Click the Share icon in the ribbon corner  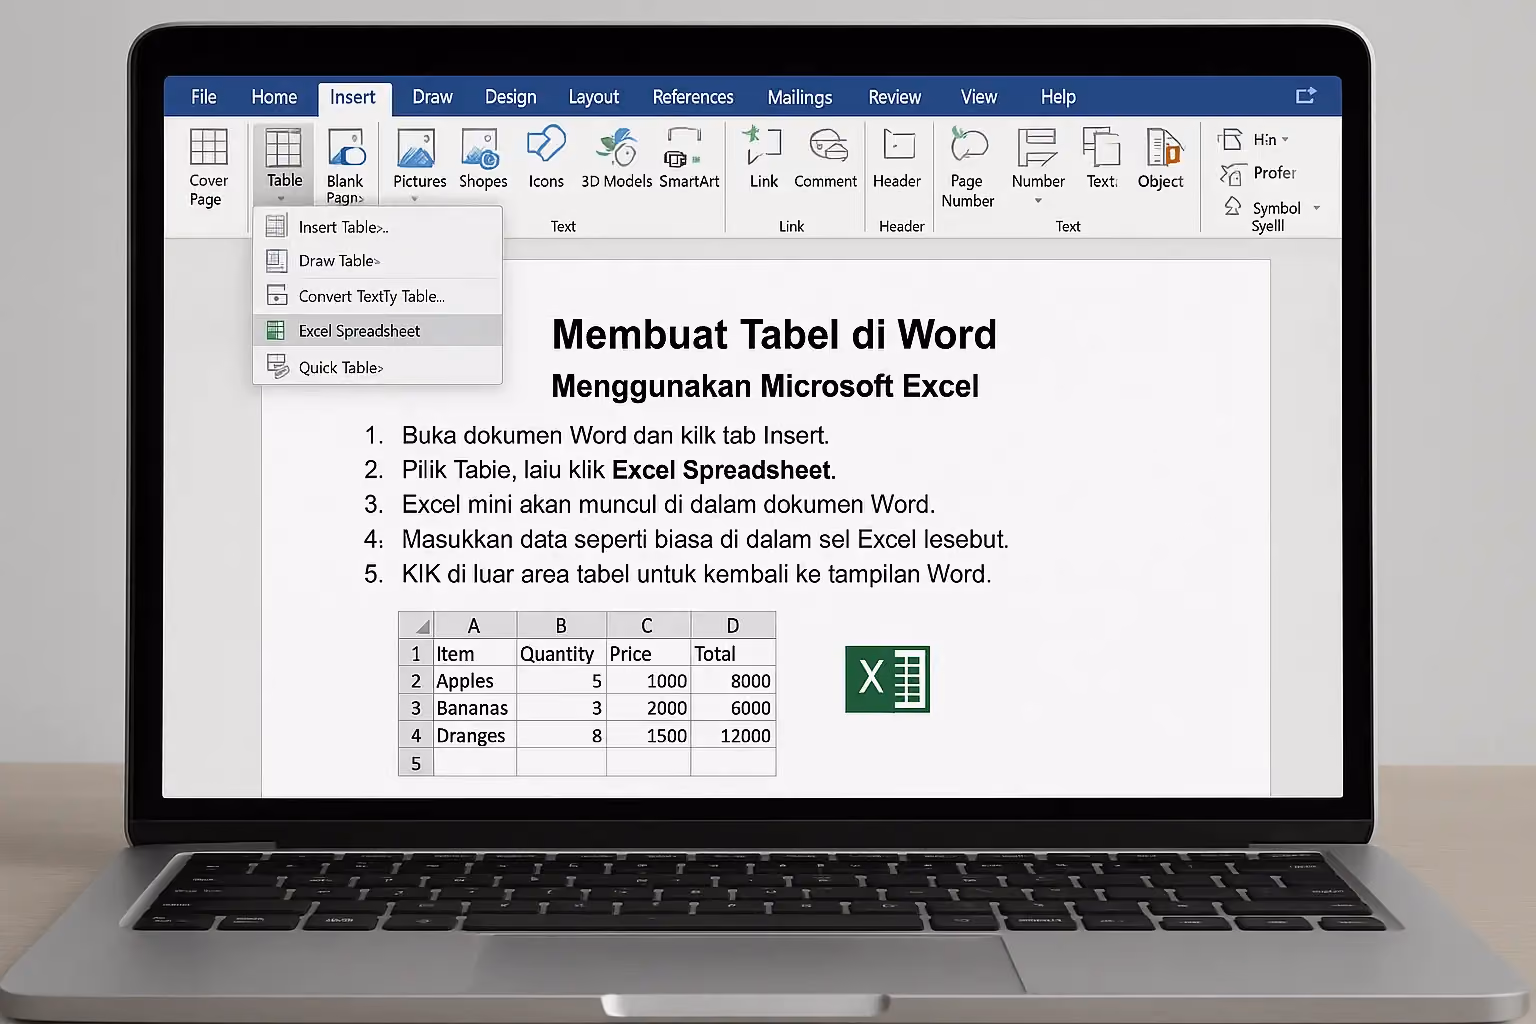1306,96
